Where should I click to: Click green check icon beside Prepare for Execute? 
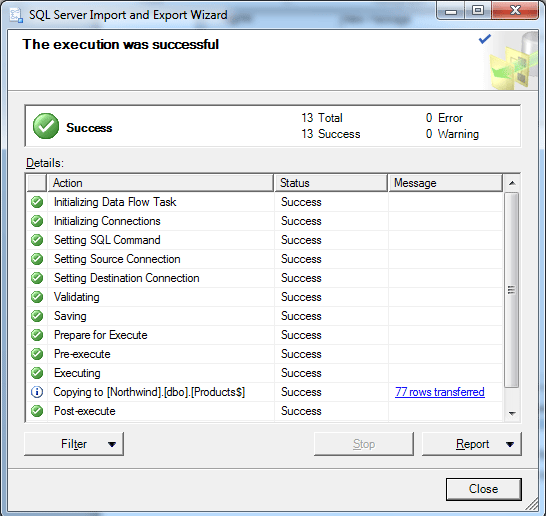[x=37, y=335]
